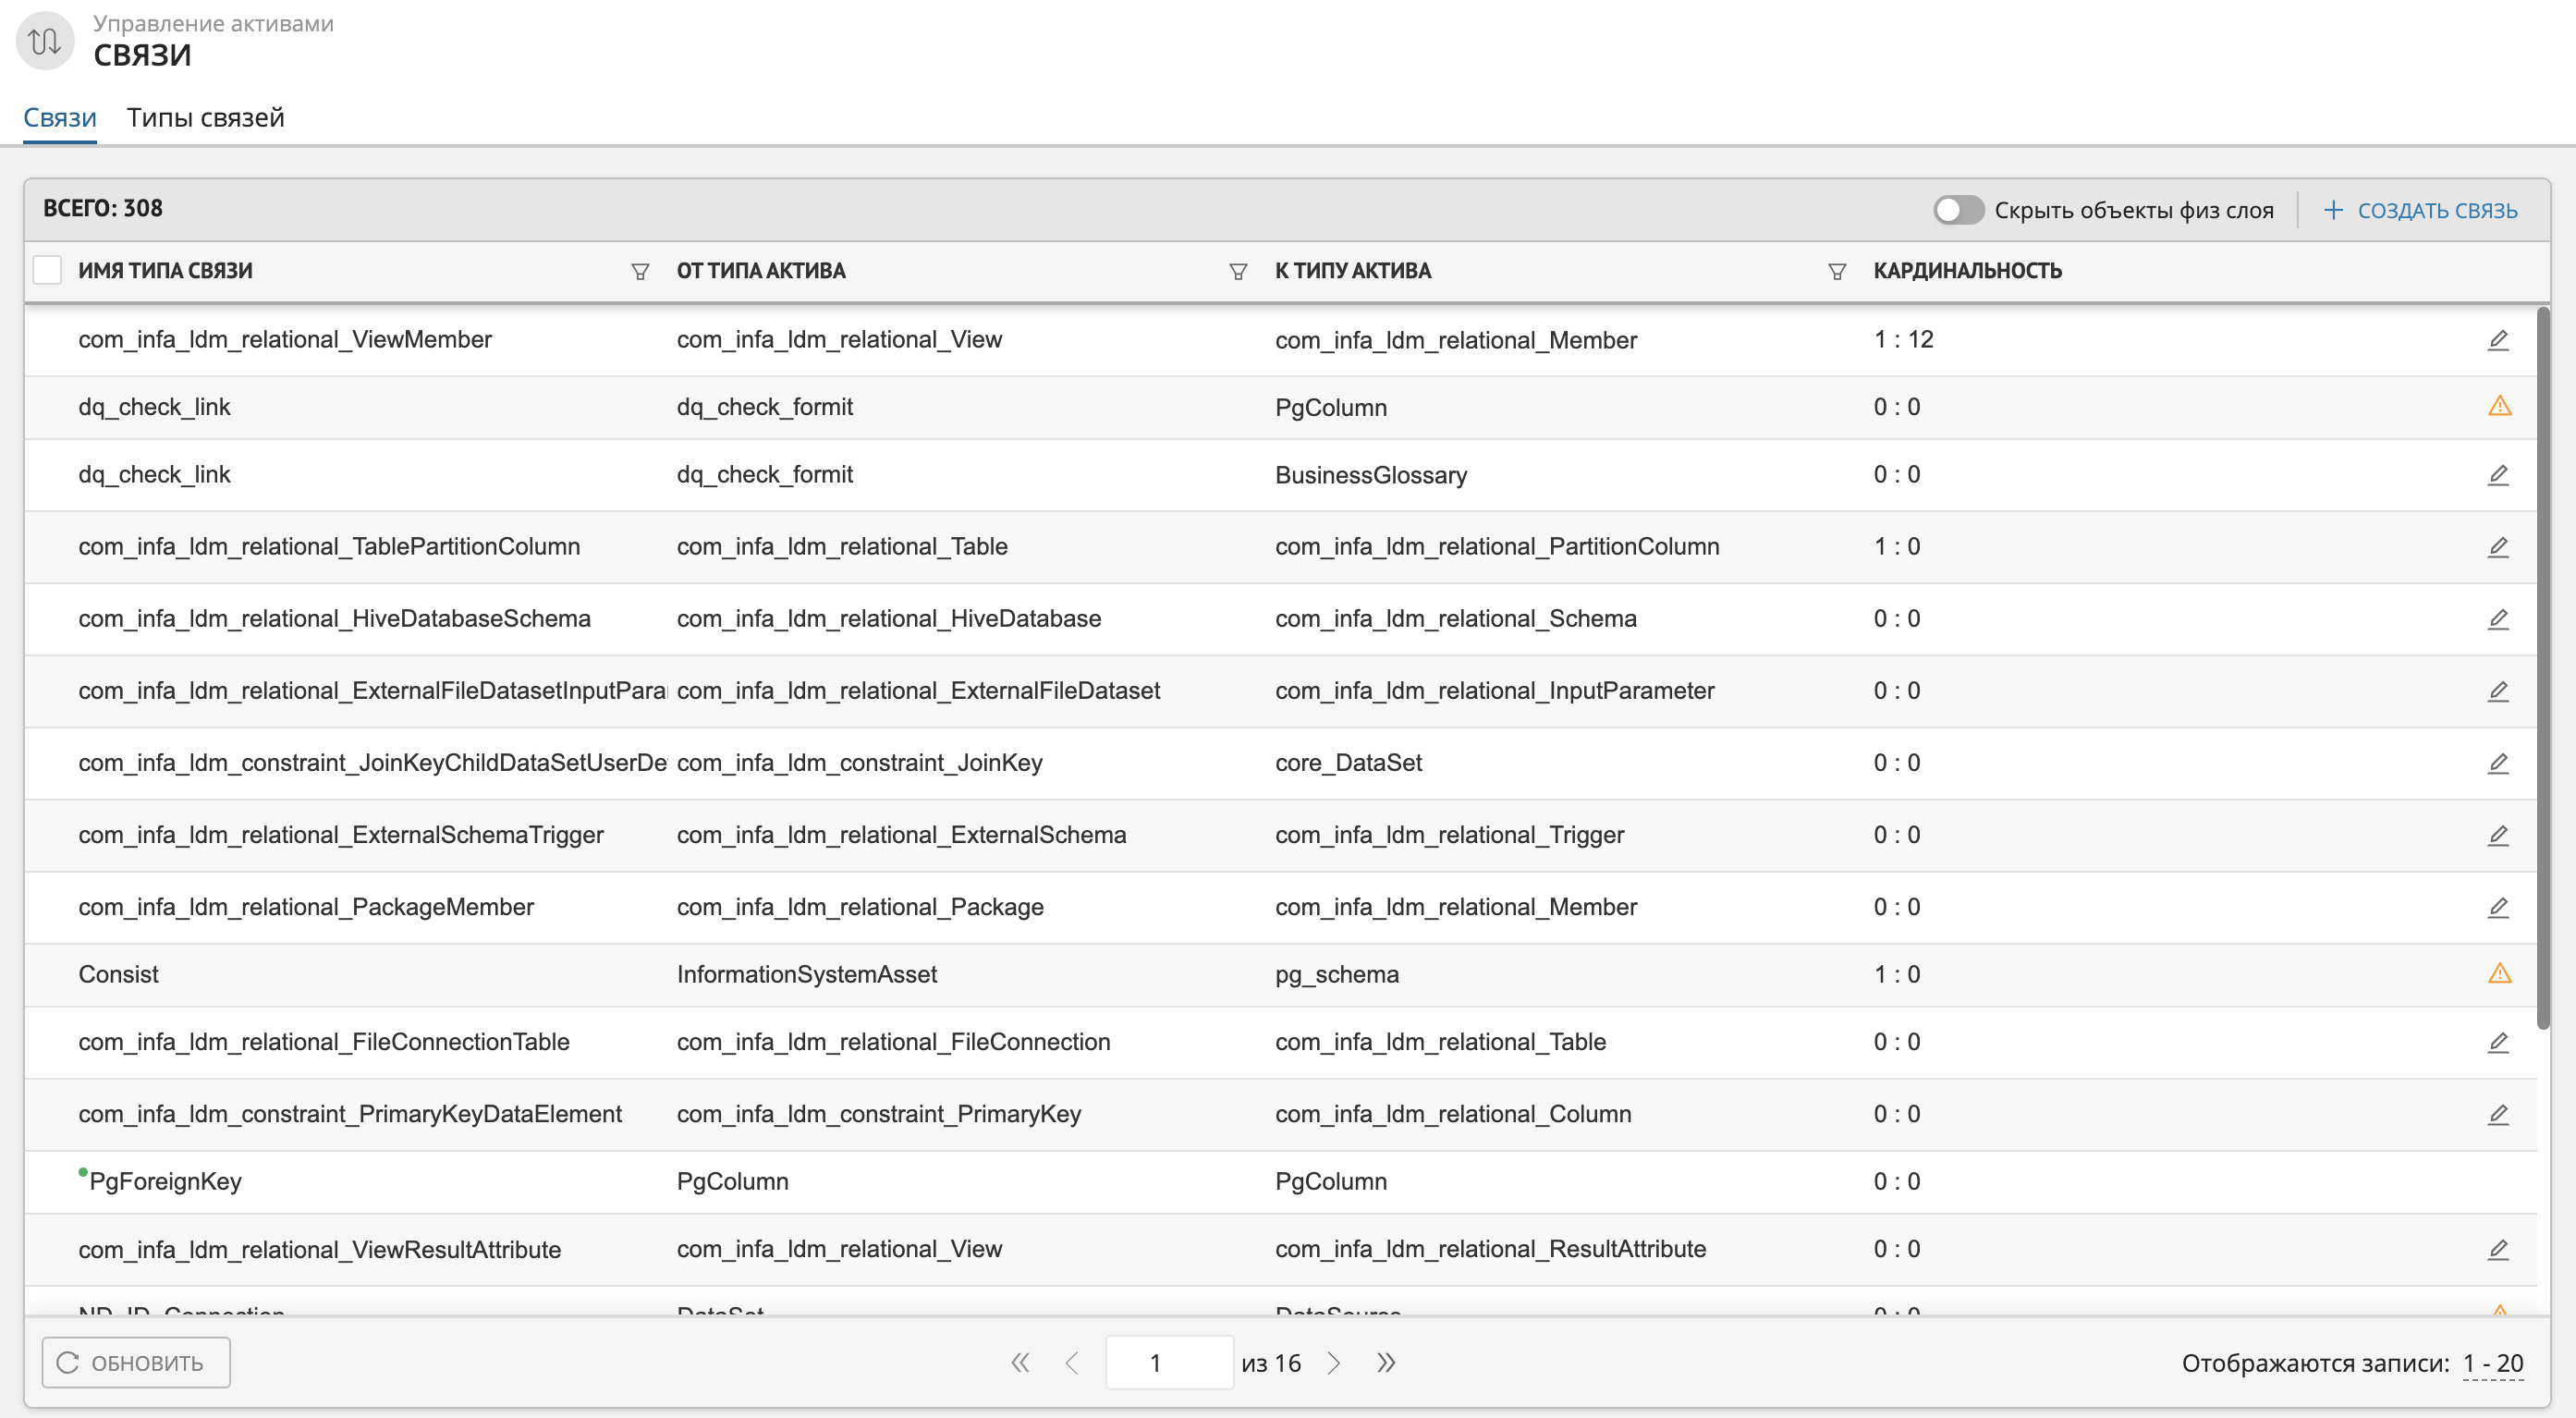Switch to 'Типы связей' tab

coord(205,118)
